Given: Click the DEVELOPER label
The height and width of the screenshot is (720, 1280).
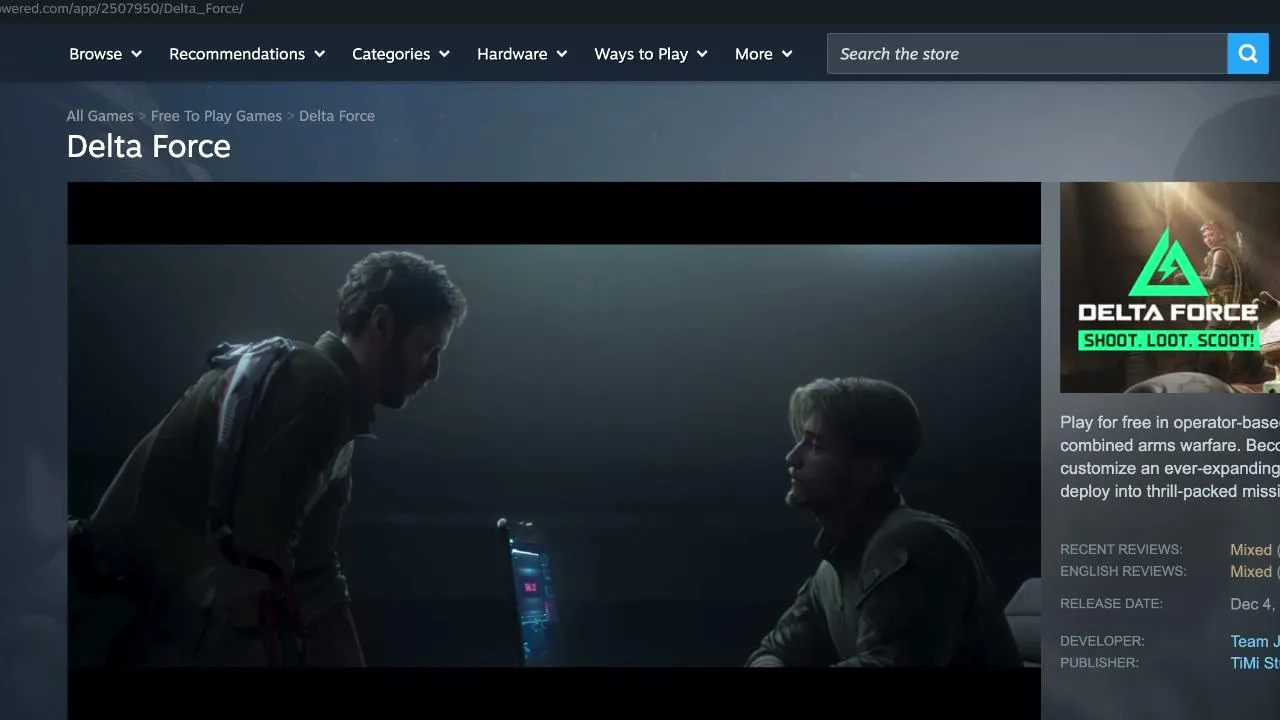Looking at the screenshot, I should (1102, 642).
